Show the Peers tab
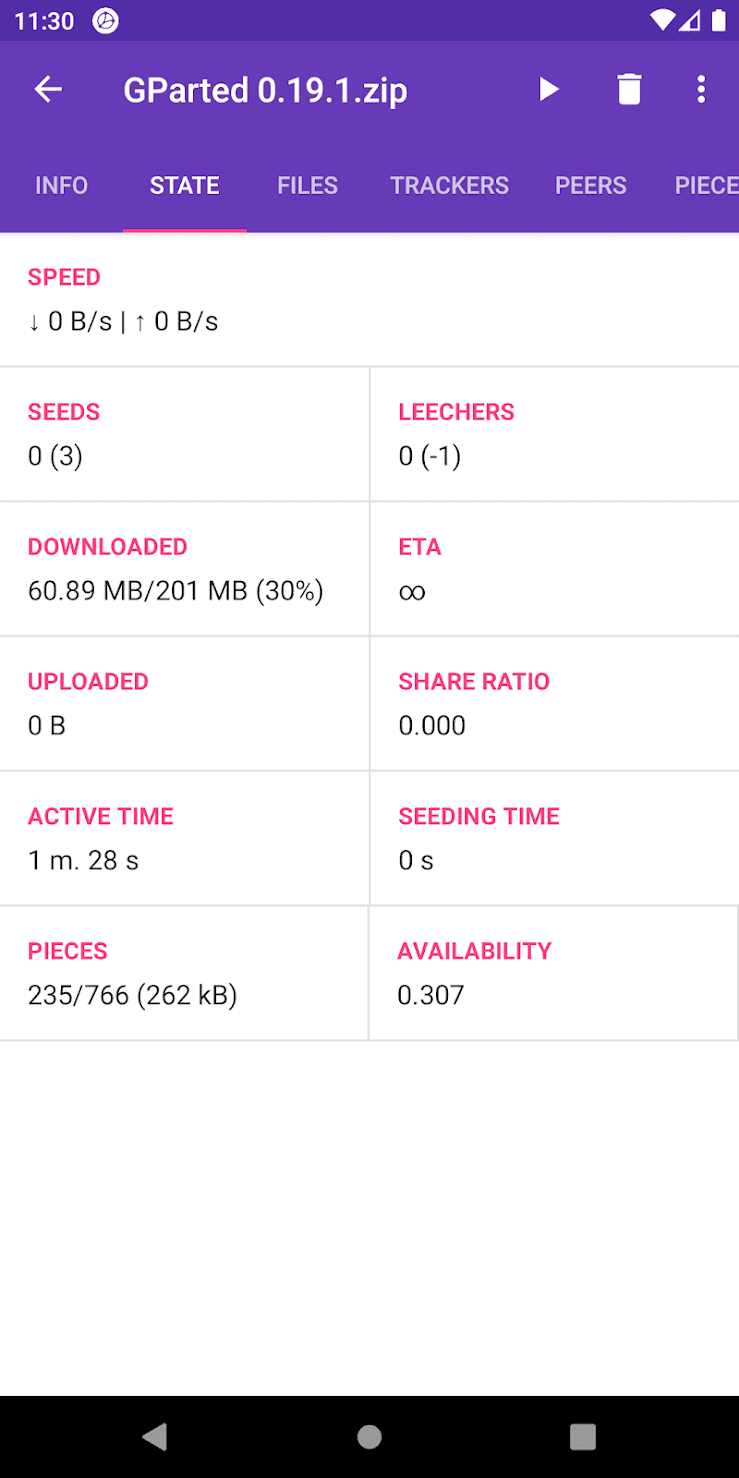Image resolution: width=739 pixels, height=1478 pixels. (591, 185)
